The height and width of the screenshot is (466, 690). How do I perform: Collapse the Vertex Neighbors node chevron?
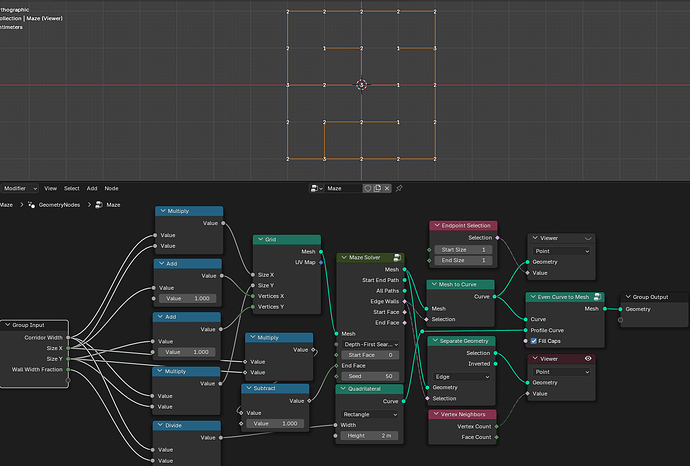tap(436, 414)
